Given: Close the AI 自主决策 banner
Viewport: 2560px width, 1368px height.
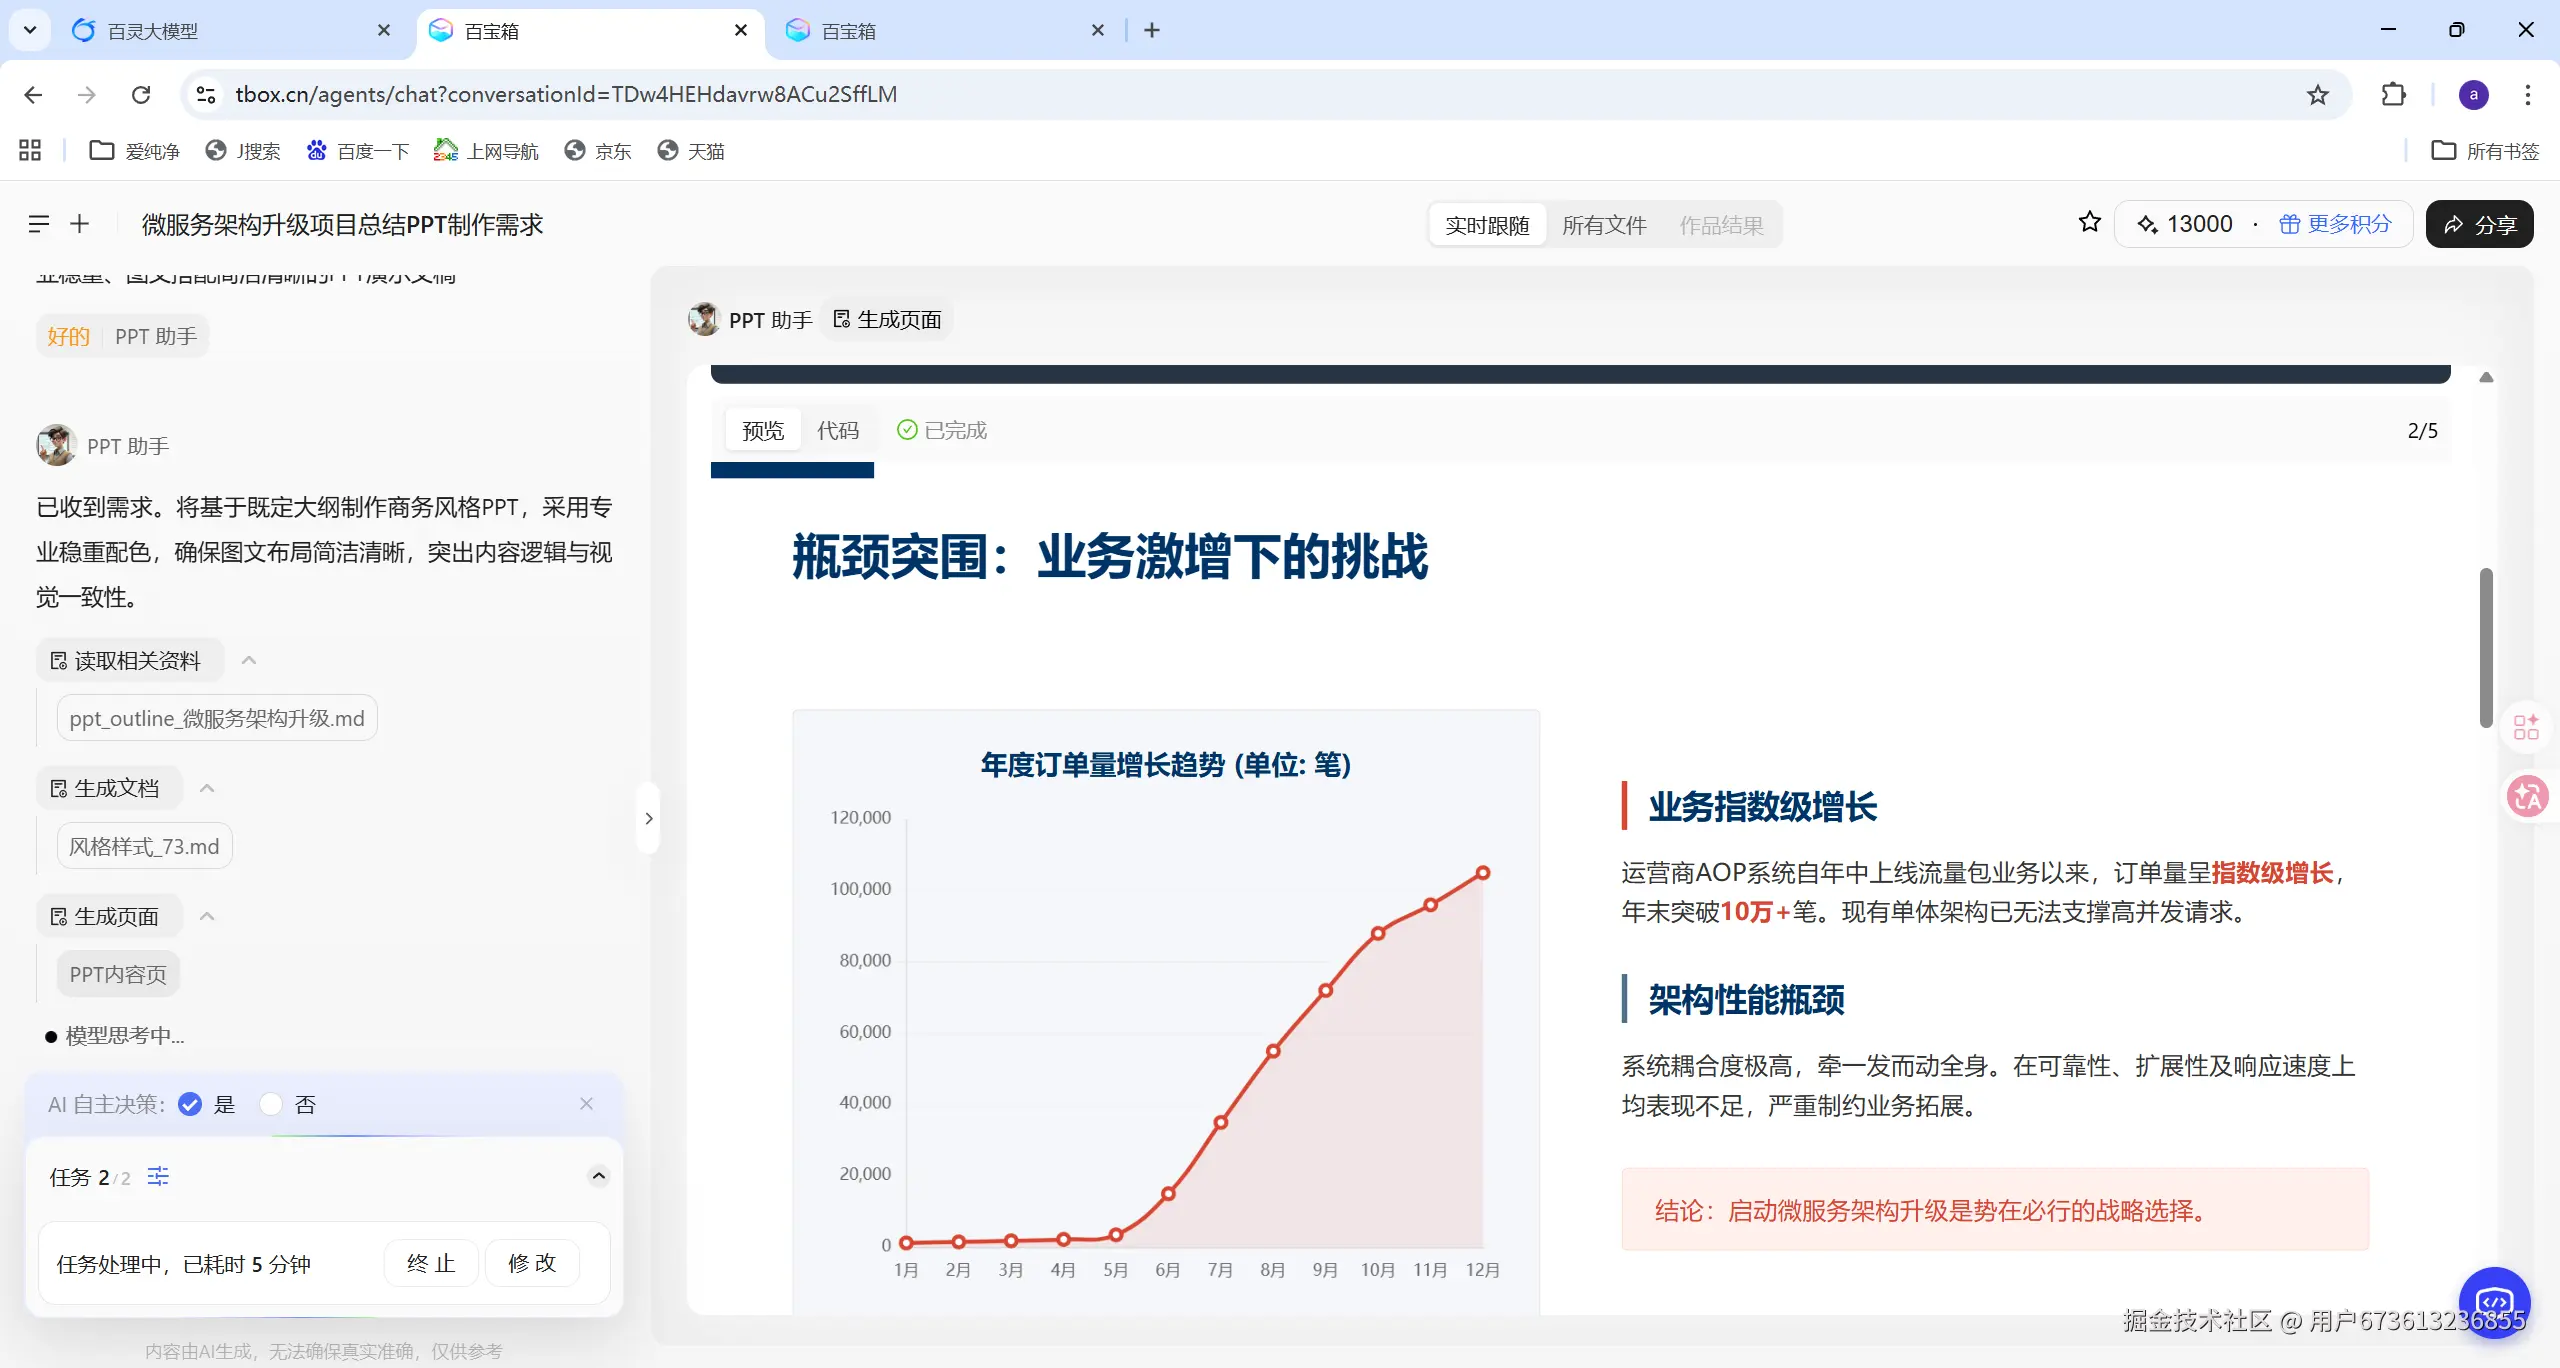Looking at the screenshot, I should pos(586,1104).
